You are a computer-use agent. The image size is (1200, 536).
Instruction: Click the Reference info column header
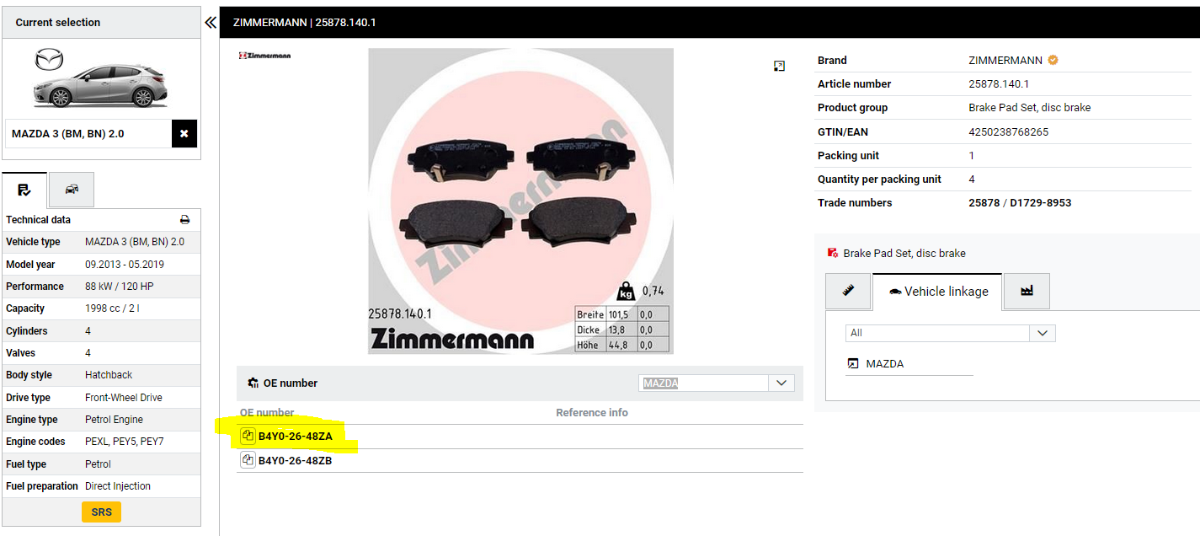592,412
